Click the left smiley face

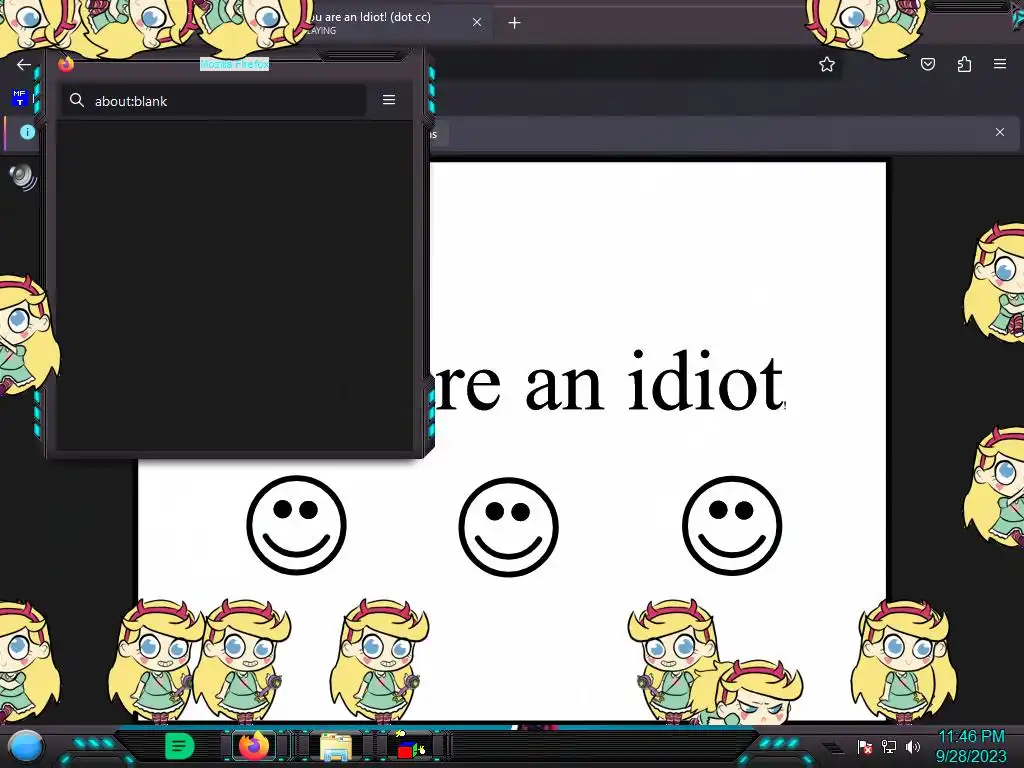(x=296, y=525)
